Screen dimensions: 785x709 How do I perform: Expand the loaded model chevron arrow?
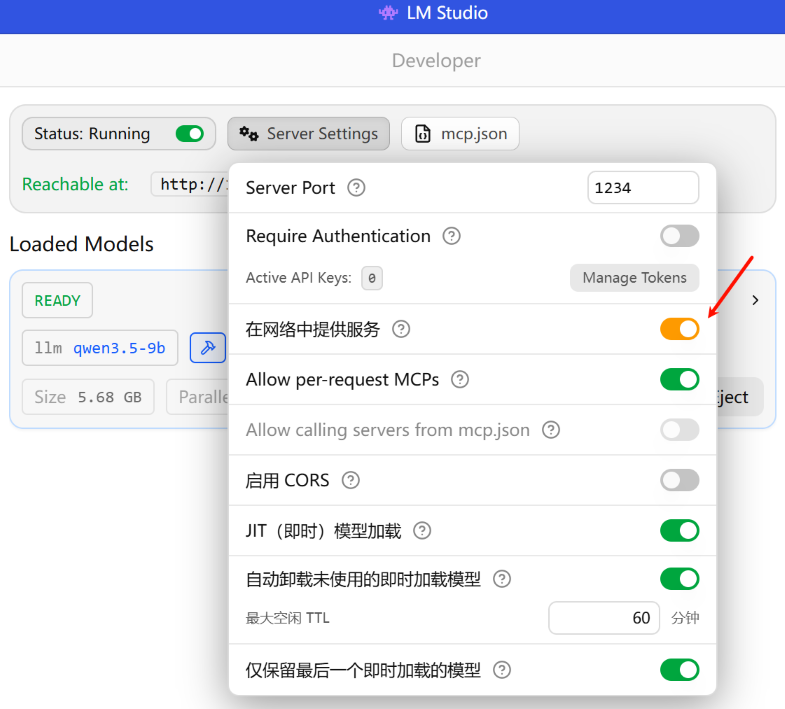[755, 300]
